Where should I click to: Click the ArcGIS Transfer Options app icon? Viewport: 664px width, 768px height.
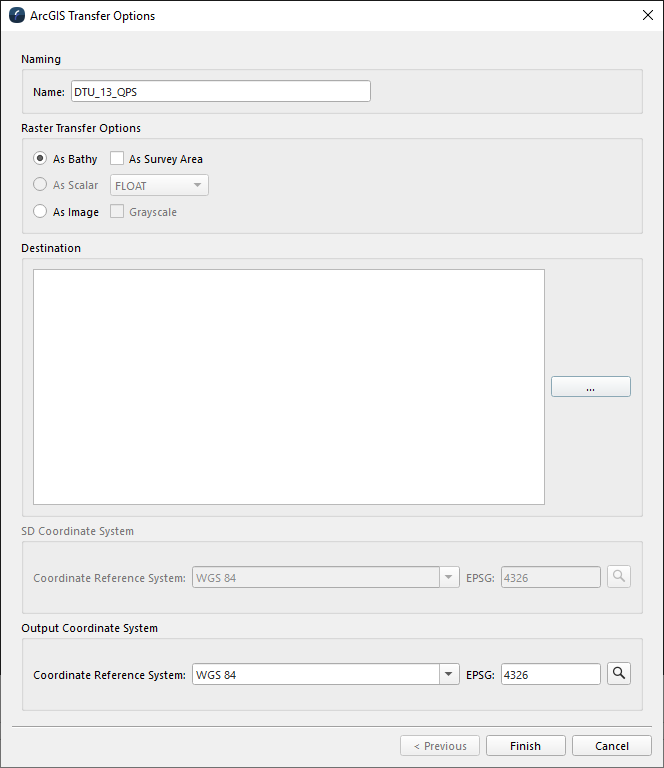coord(16,16)
